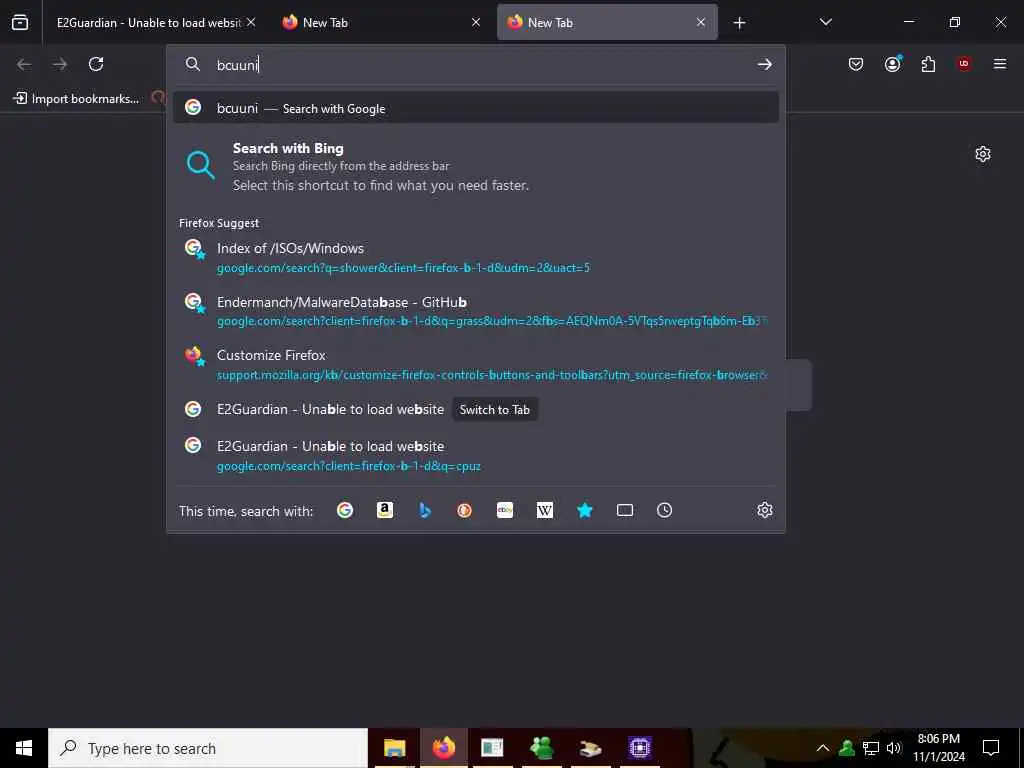Open E2Guardian suggestion with cpuz URL
The image size is (1024, 768).
pyautogui.click(x=475, y=455)
